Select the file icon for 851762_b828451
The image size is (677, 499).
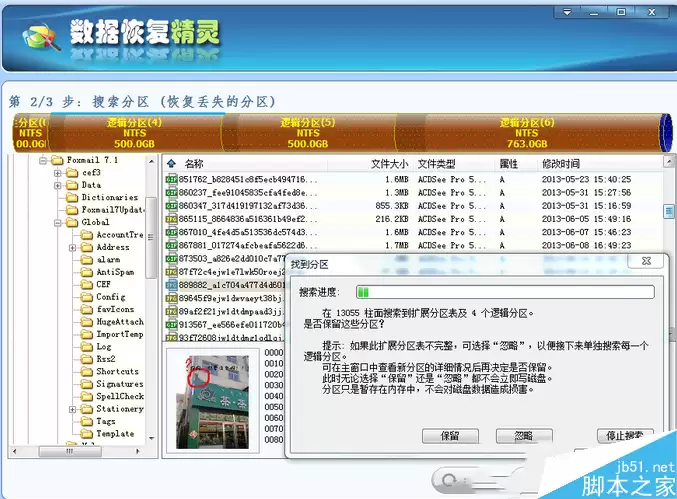(171, 180)
